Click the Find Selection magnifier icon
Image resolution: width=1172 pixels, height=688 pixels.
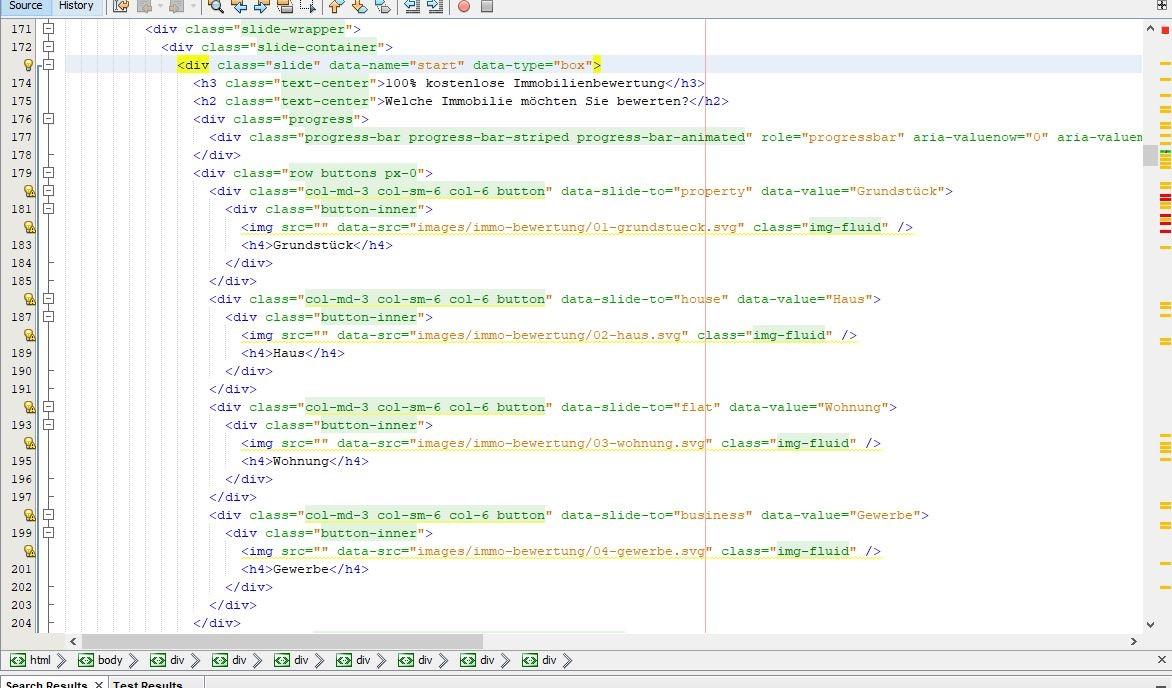pyautogui.click(x=215, y=7)
